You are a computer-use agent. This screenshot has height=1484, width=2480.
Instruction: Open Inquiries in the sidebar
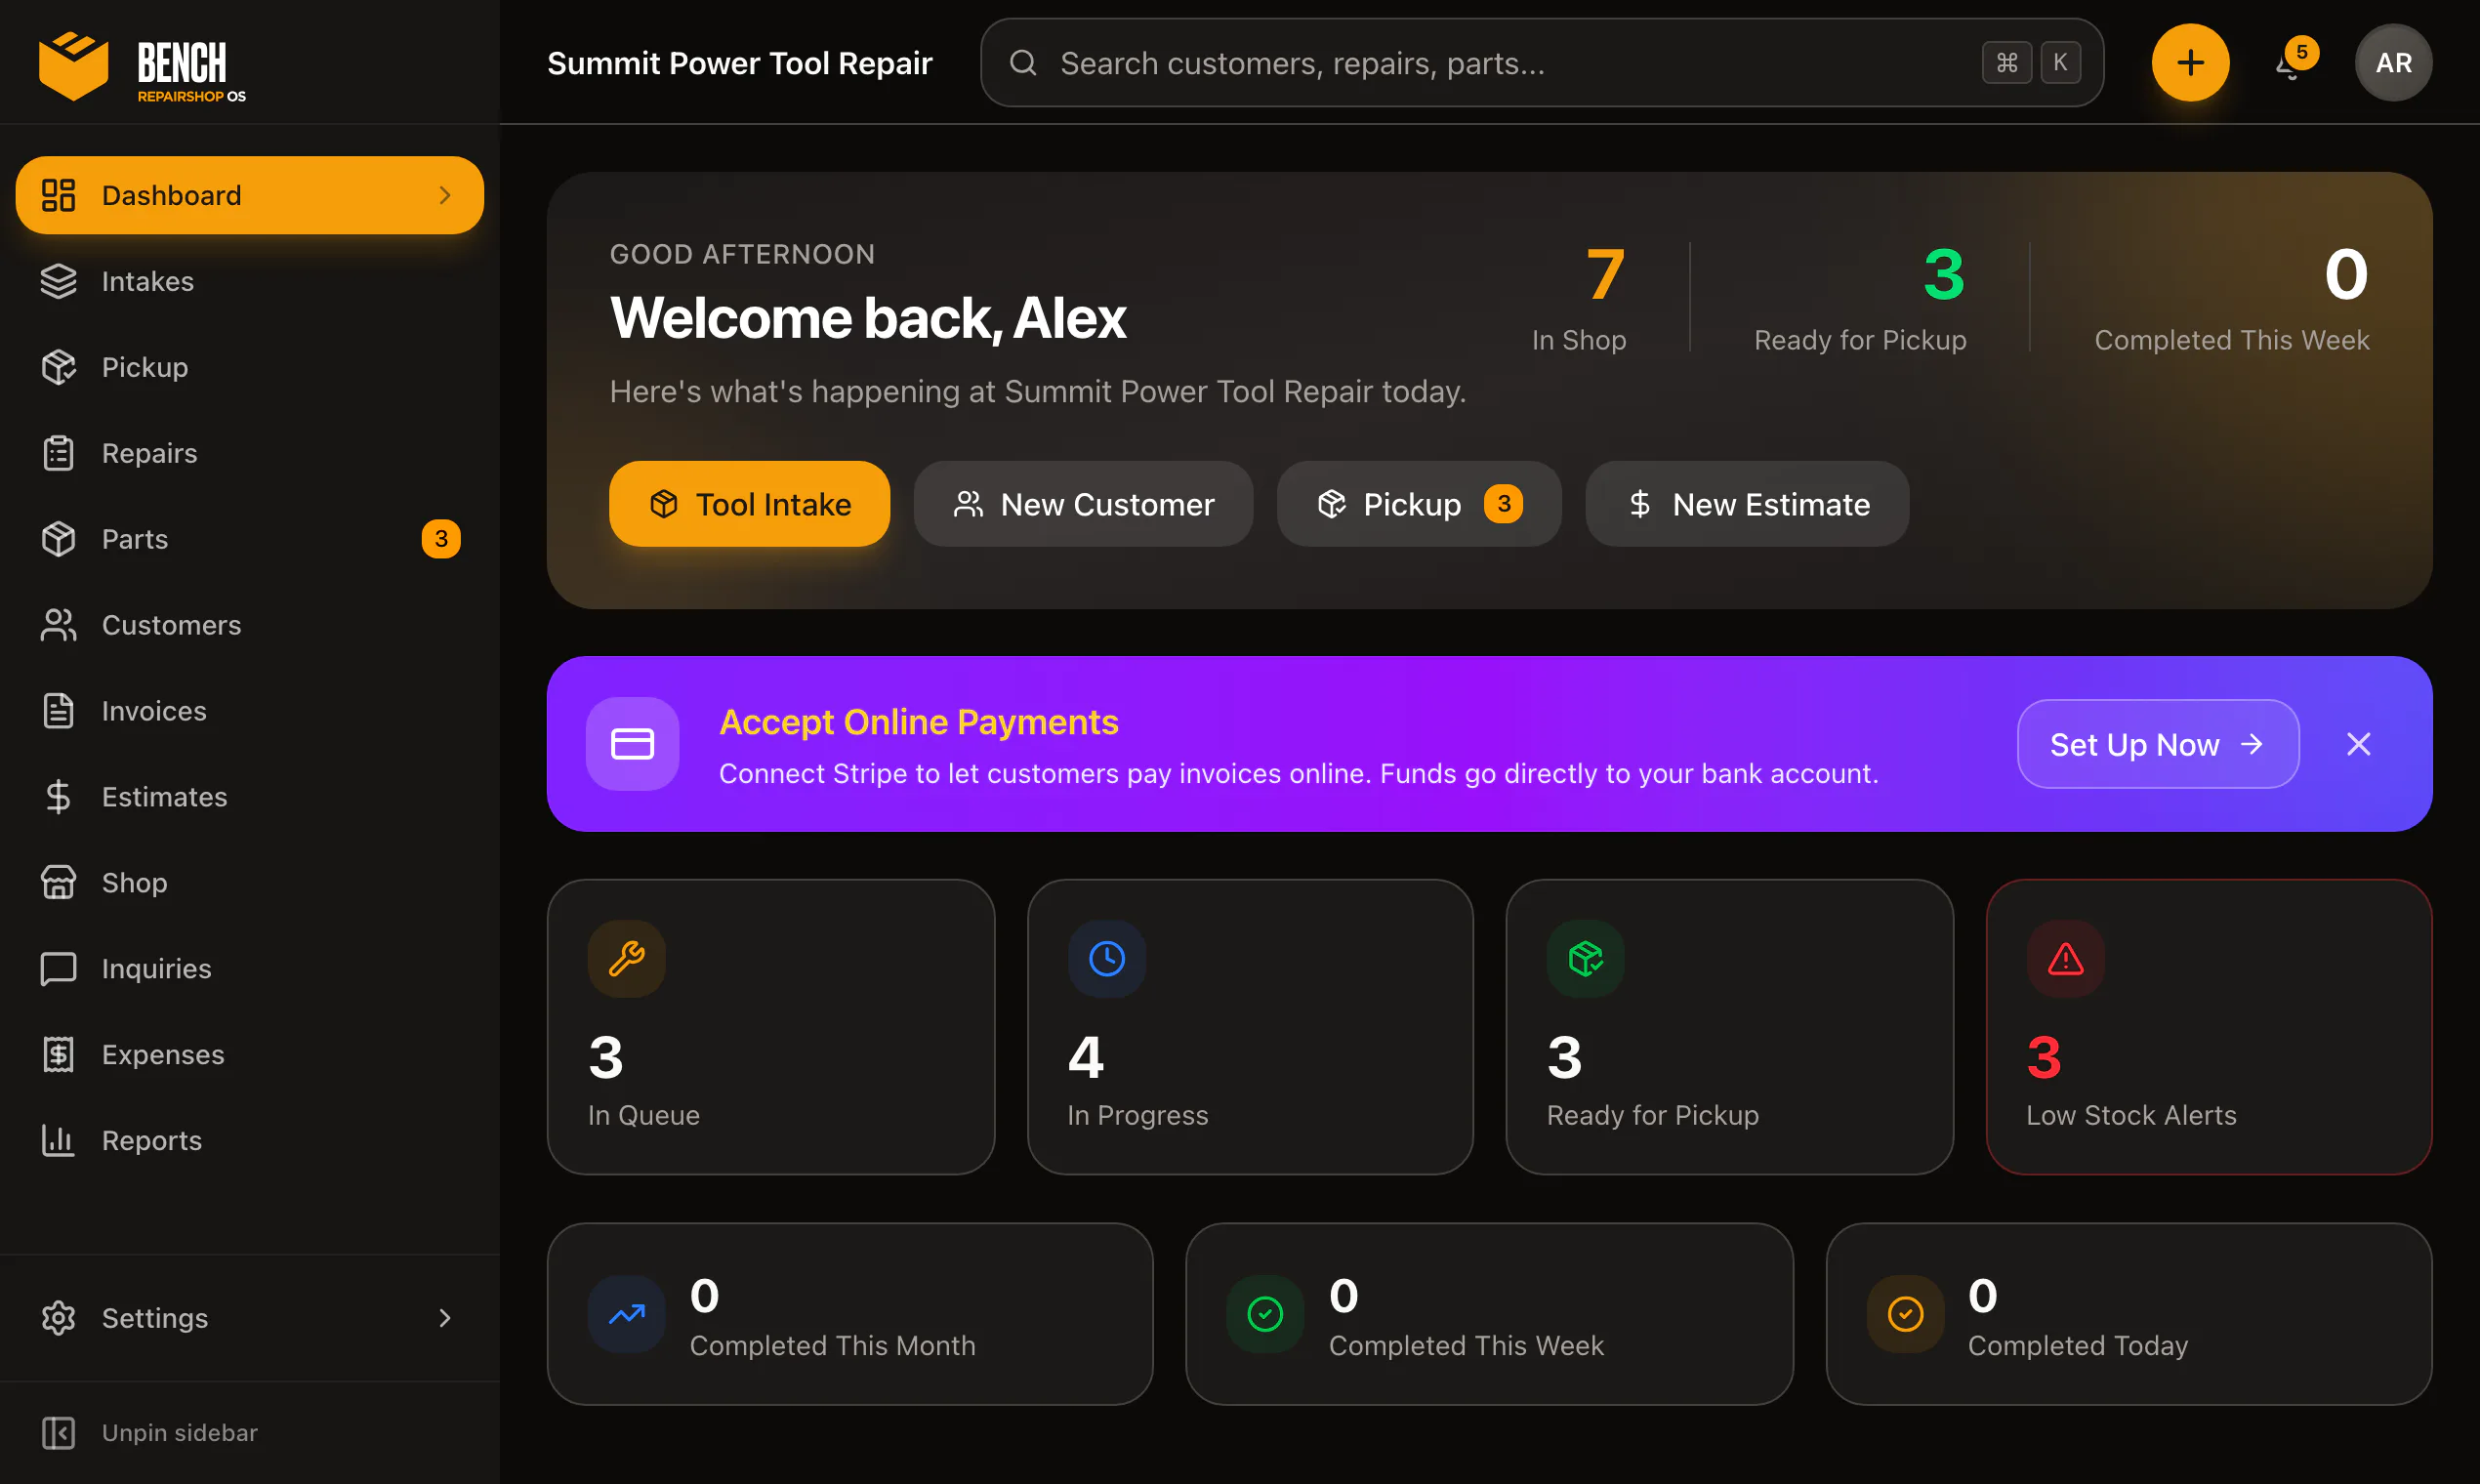pyautogui.click(x=250, y=969)
